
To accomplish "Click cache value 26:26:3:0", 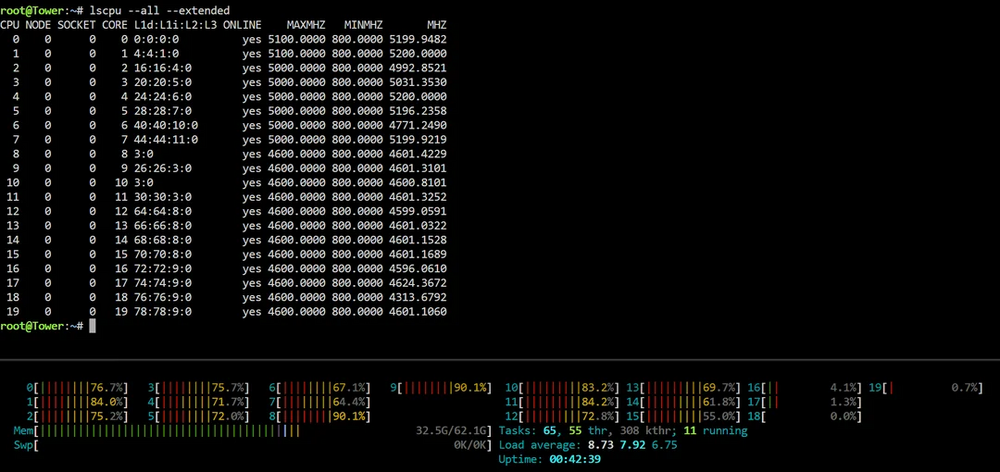I will click(x=163, y=168).
